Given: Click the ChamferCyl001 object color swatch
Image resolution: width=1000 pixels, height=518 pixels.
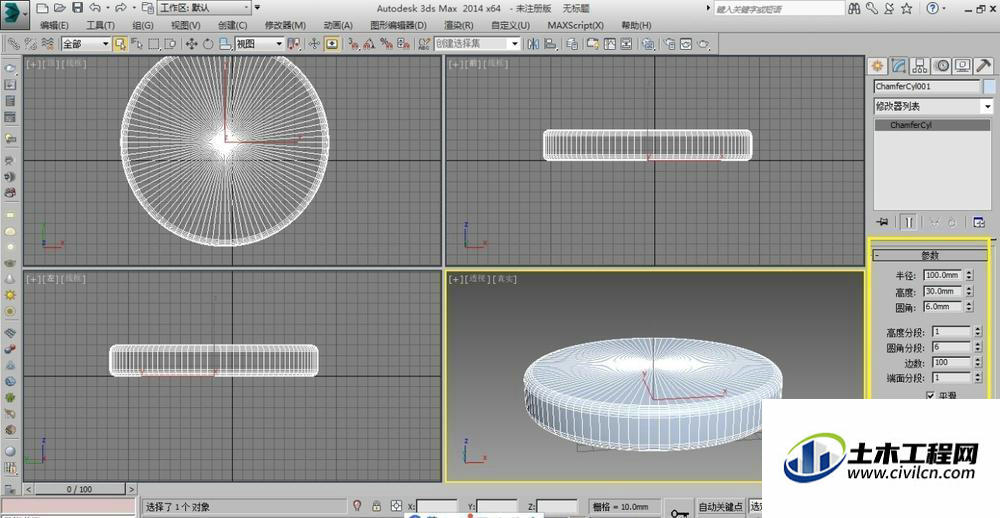Looking at the screenshot, I should coord(989,86).
